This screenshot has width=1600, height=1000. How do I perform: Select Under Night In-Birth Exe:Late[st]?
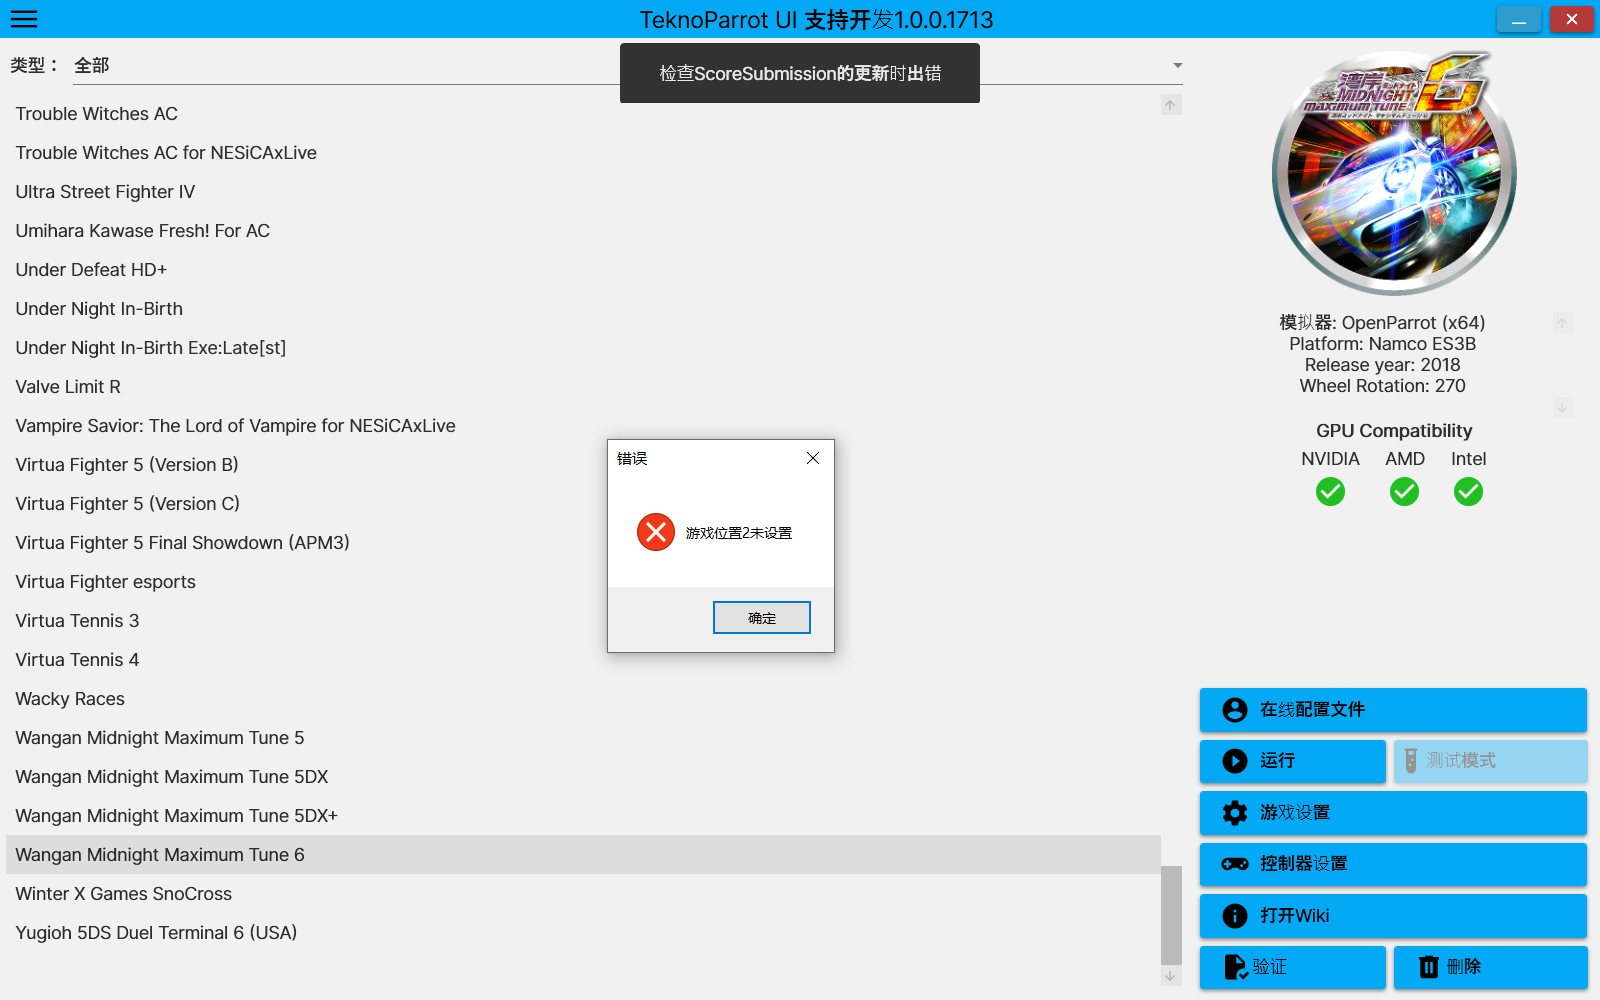pyautogui.click(x=583, y=348)
